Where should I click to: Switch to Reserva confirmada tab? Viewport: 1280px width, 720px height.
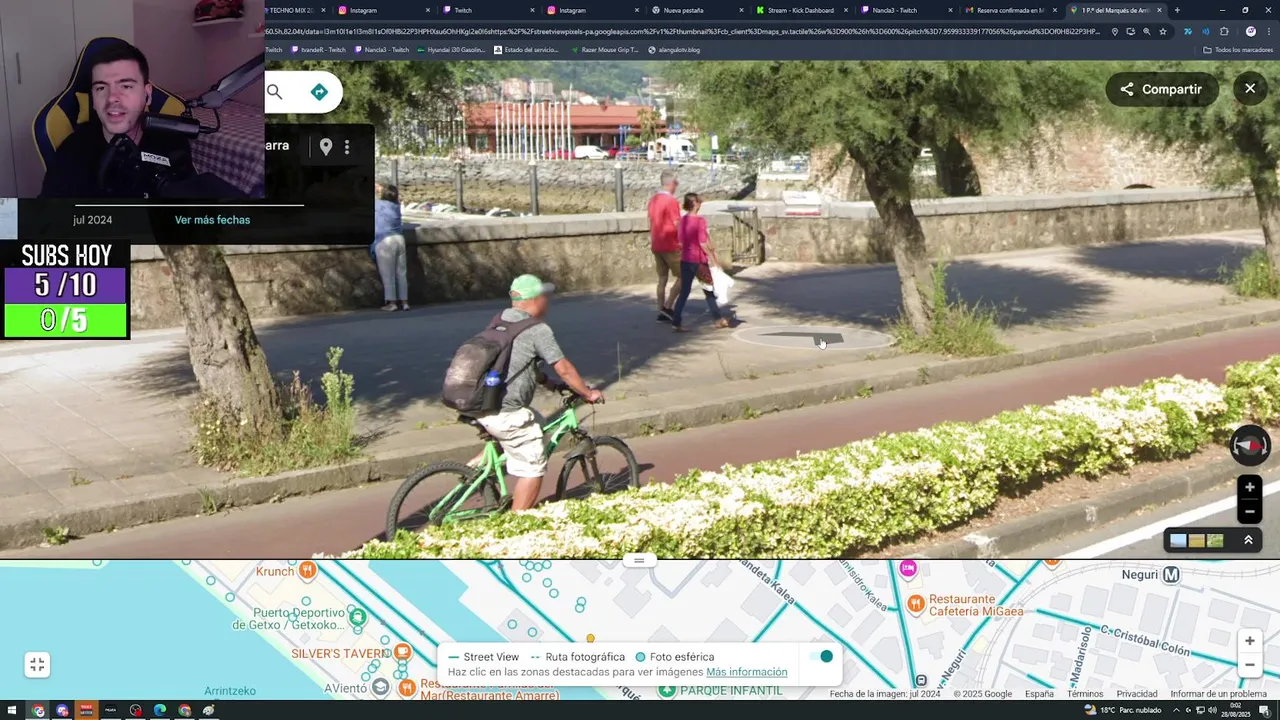click(x=1010, y=10)
